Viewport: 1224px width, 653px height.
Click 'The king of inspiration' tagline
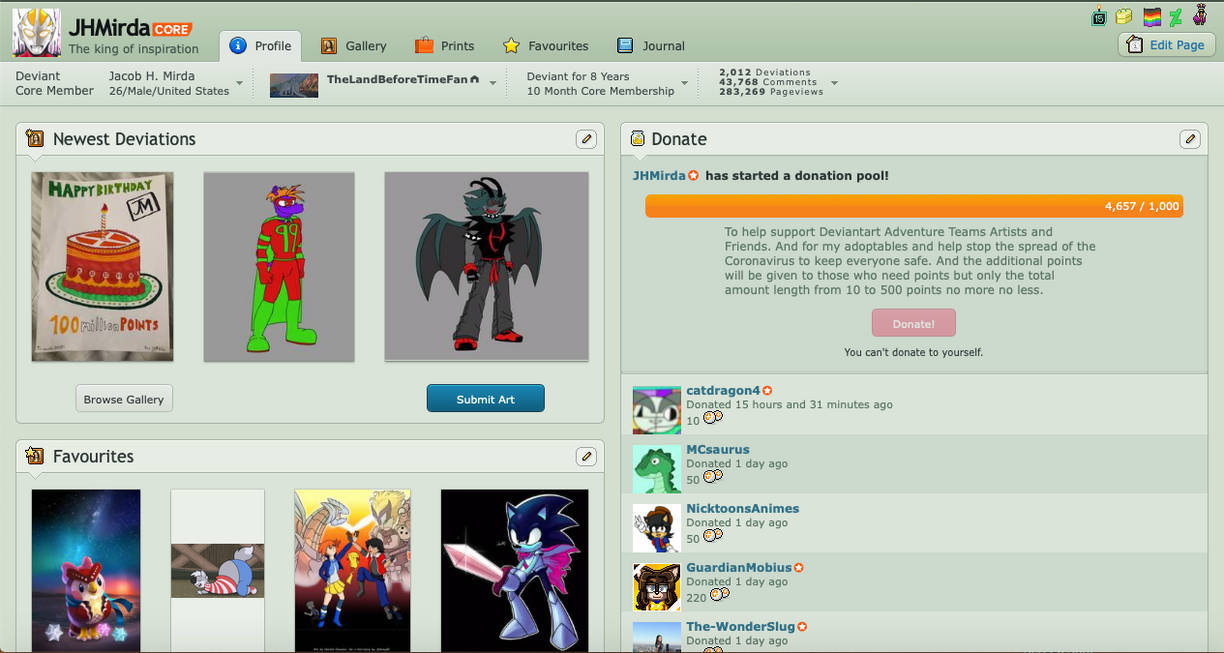coord(133,49)
